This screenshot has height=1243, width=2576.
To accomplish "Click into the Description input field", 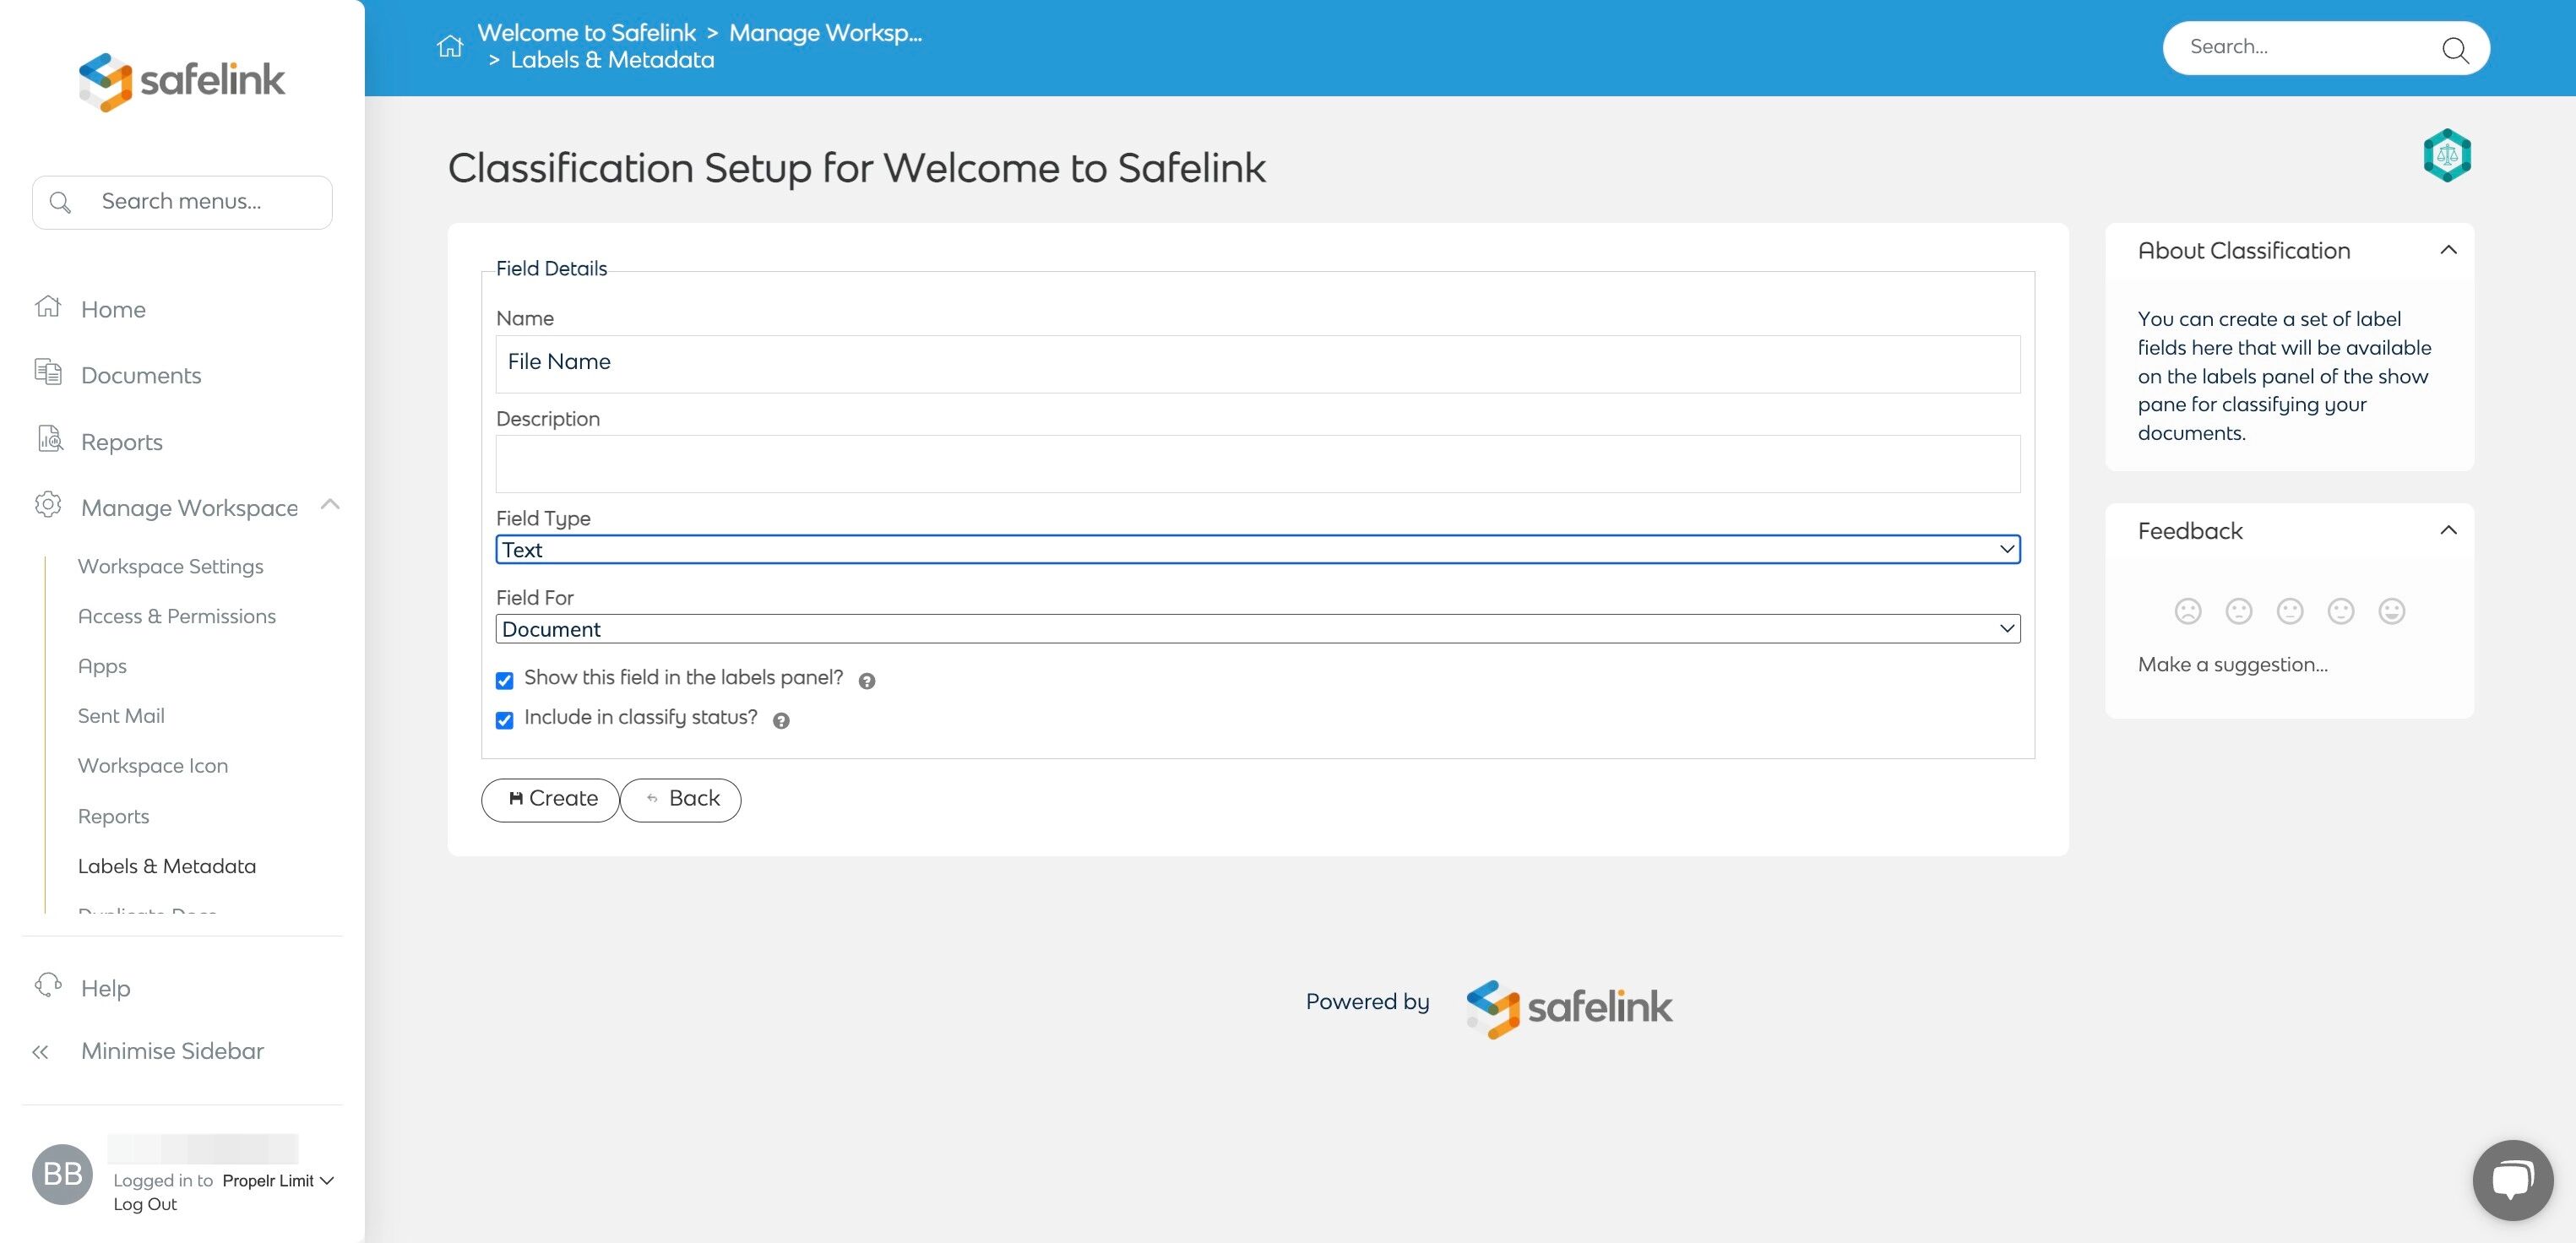I will [x=1257, y=464].
